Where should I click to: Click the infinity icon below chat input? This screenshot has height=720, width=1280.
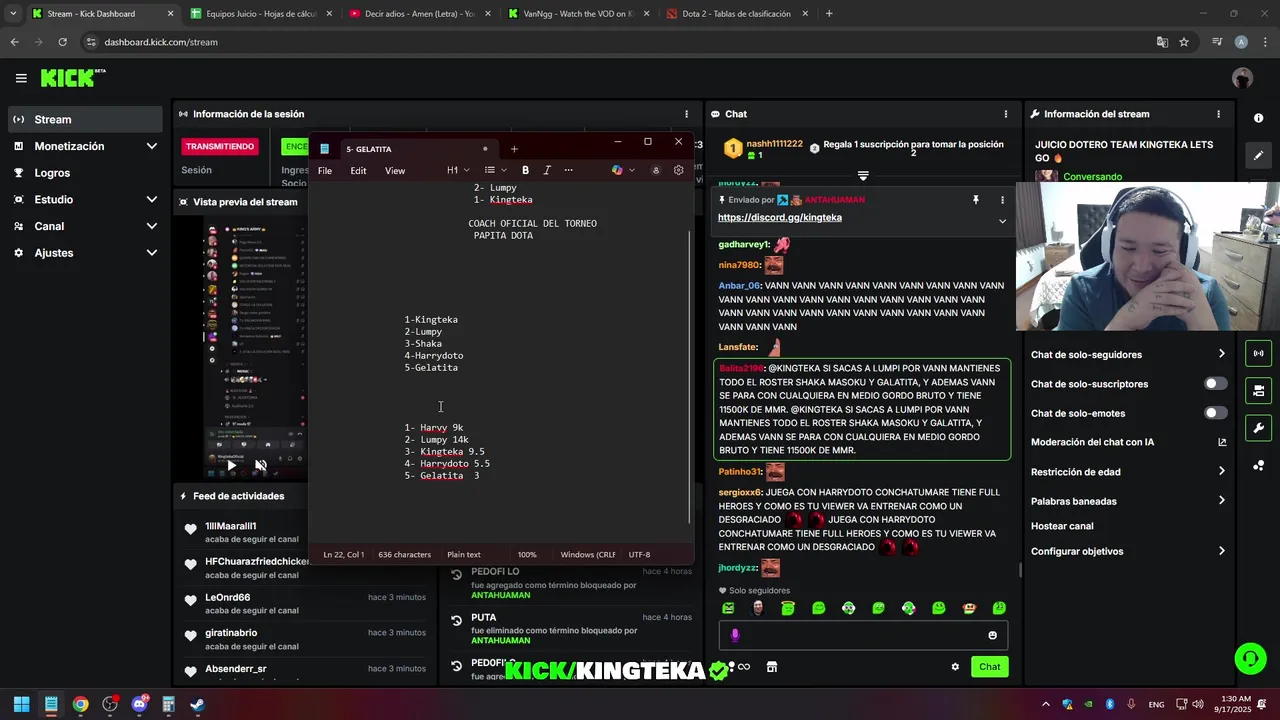743,667
